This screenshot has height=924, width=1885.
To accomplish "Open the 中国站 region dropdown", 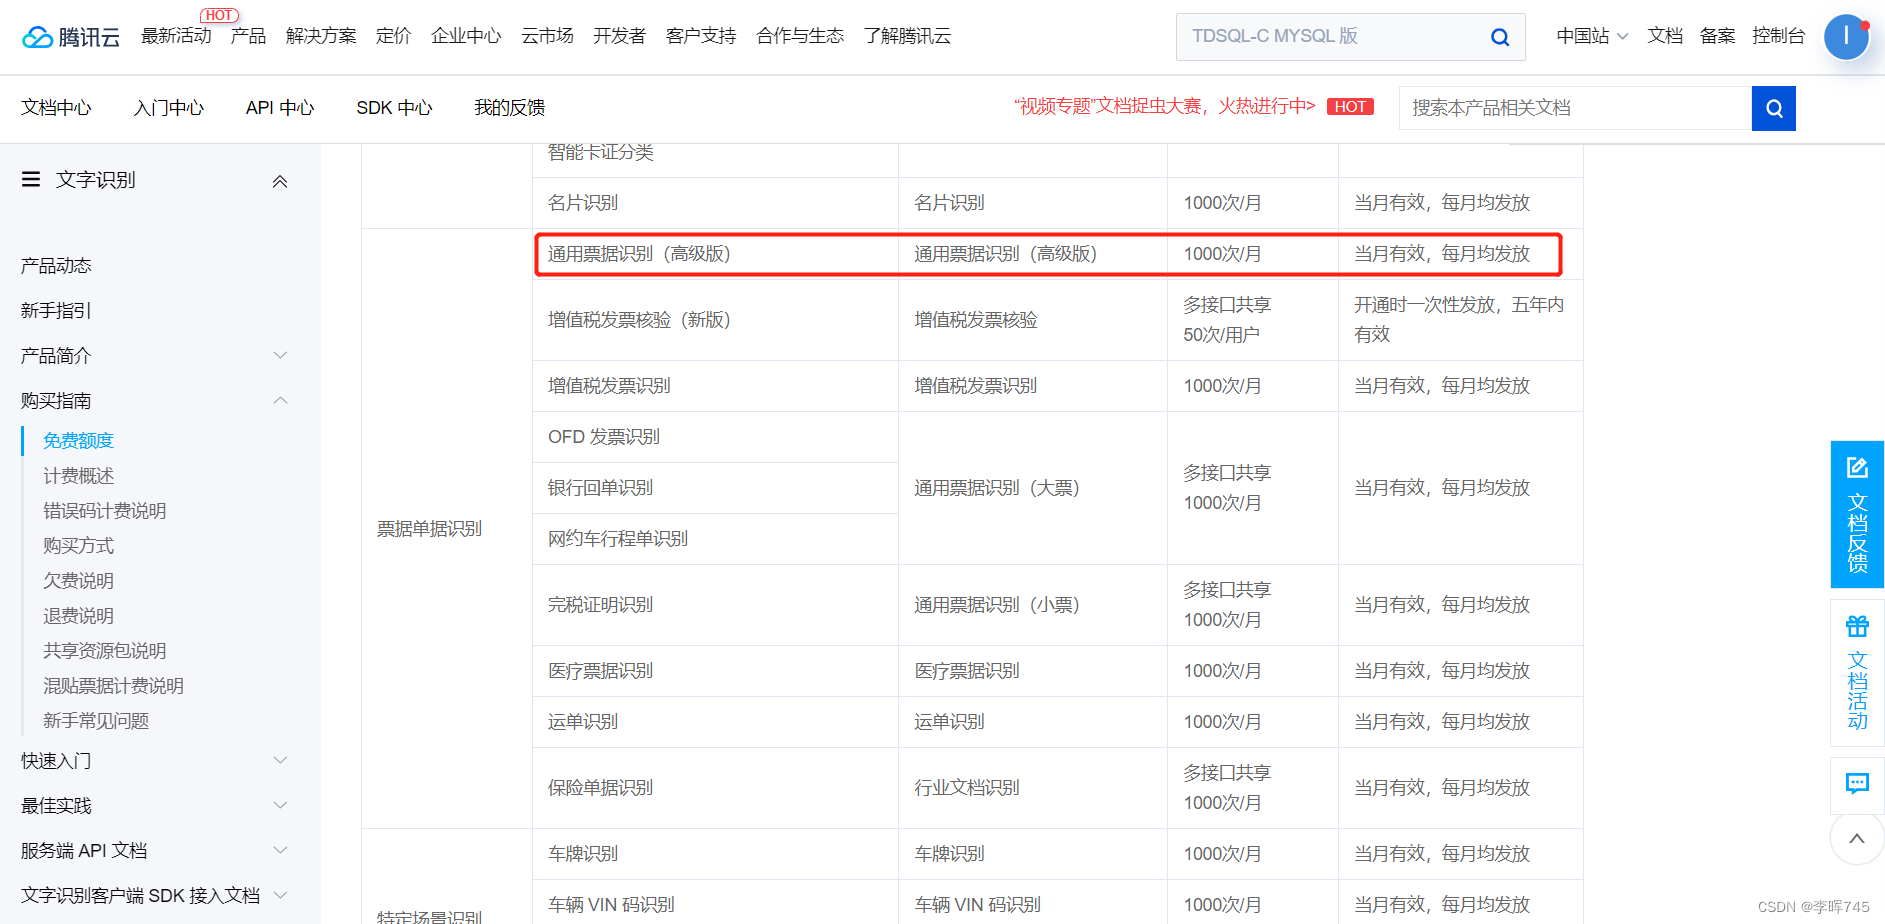I will pos(1592,36).
